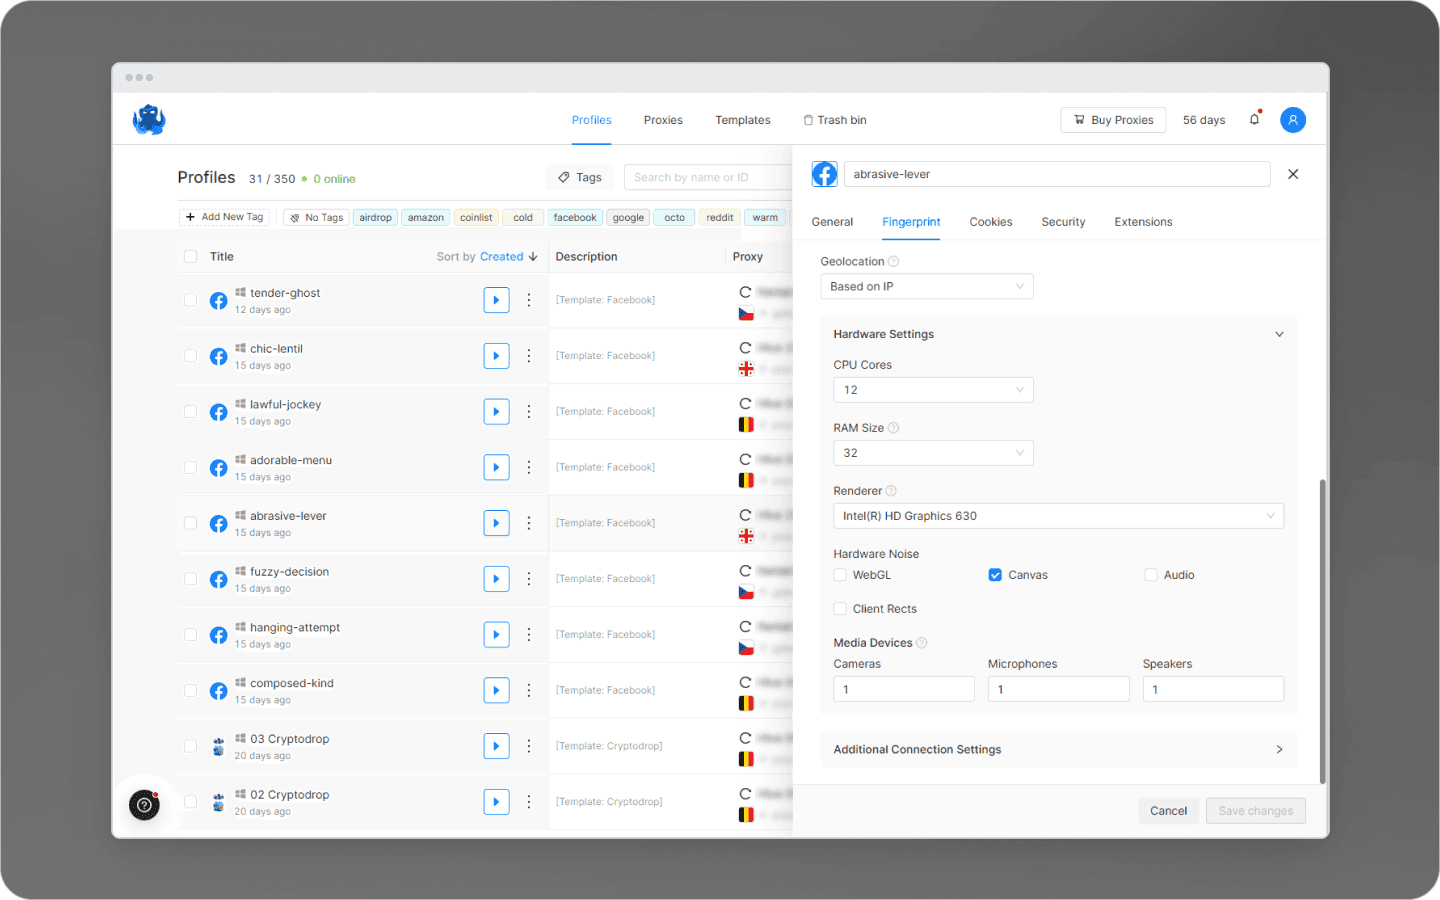Viewport: 1440px width, 900px height.
Task: Start the adorable-menu profile
Action: (497, 467)
